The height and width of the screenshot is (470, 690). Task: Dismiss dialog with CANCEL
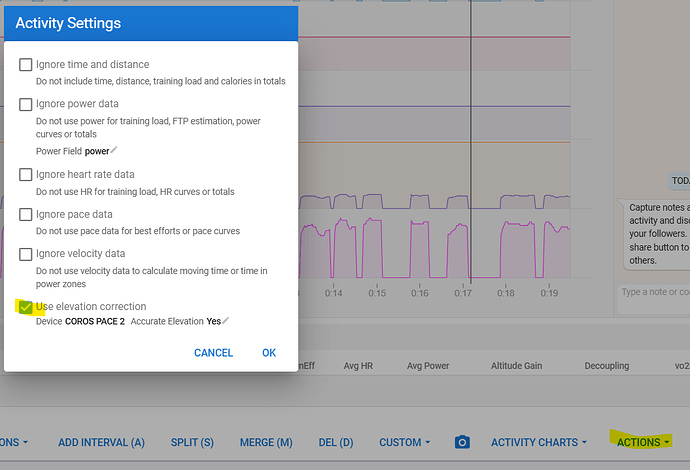point(213,352)
